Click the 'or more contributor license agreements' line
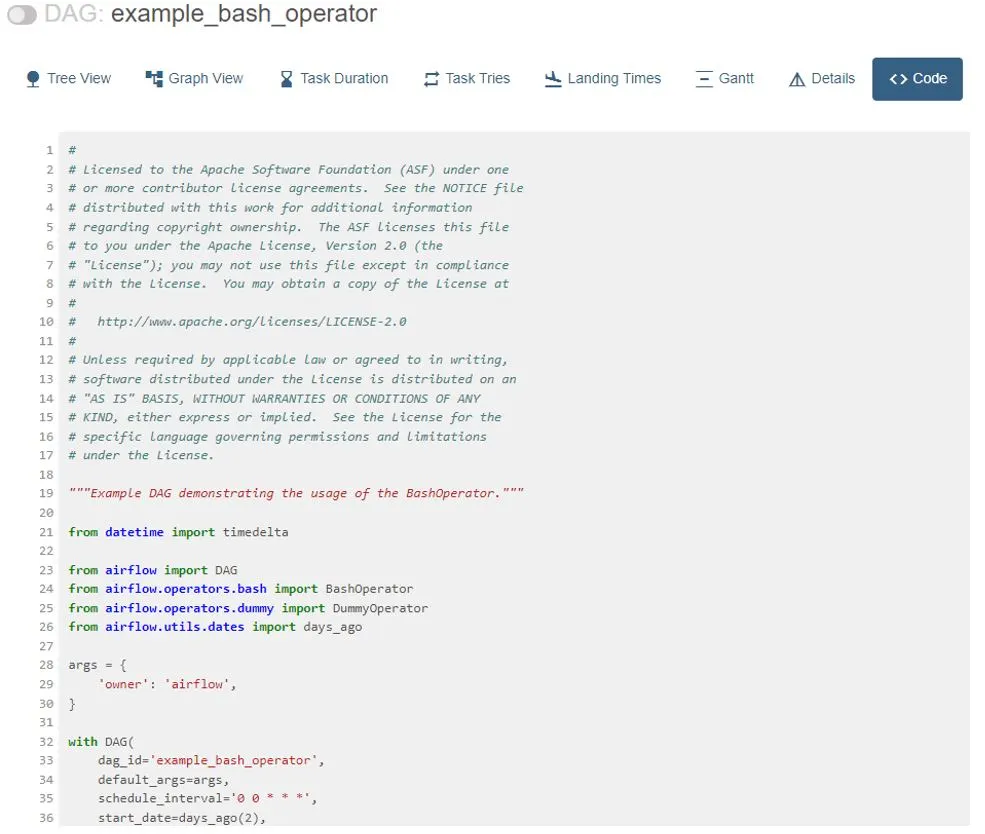Screen dimensions: 985x834 click(x=296, y=189)
